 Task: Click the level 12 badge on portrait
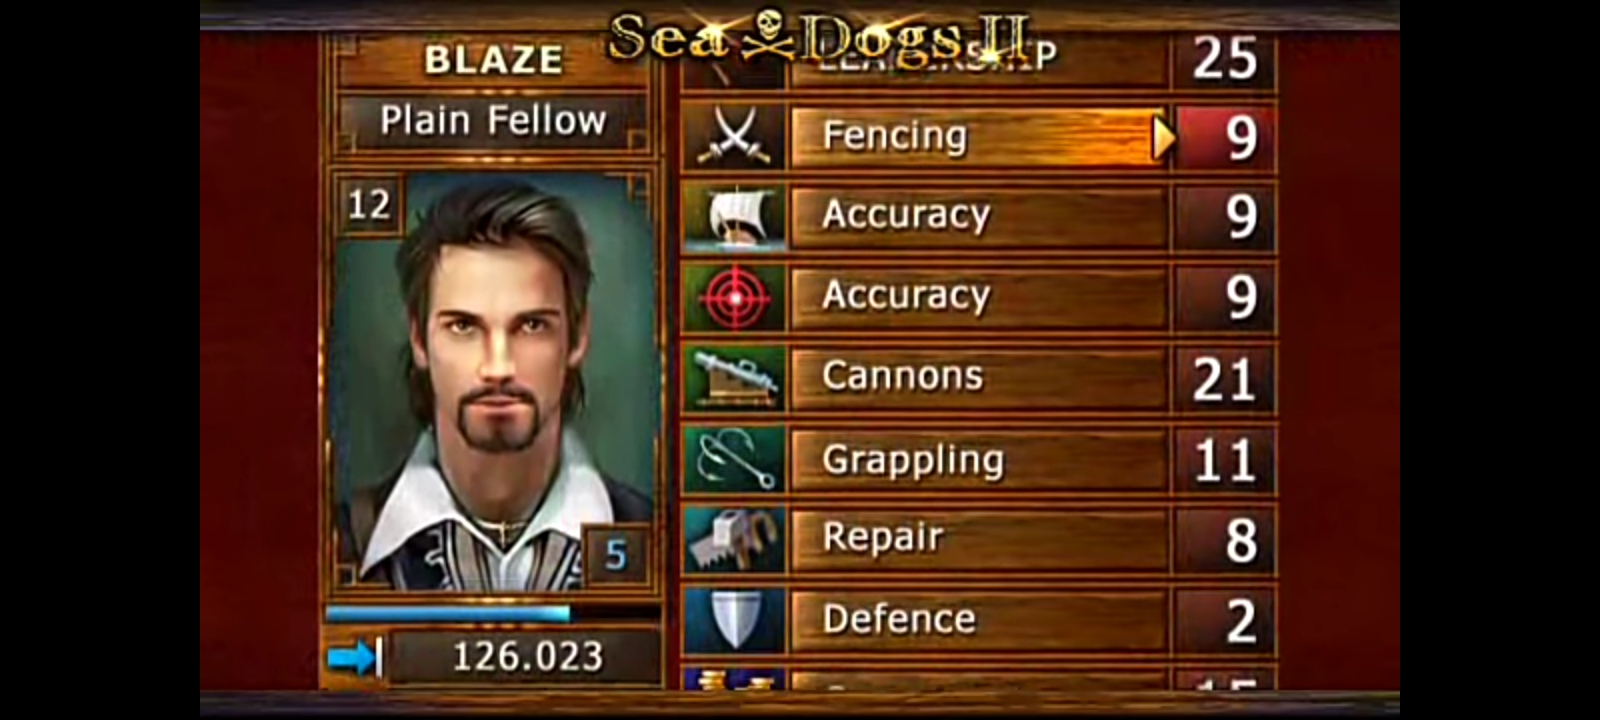coord(369,205)
